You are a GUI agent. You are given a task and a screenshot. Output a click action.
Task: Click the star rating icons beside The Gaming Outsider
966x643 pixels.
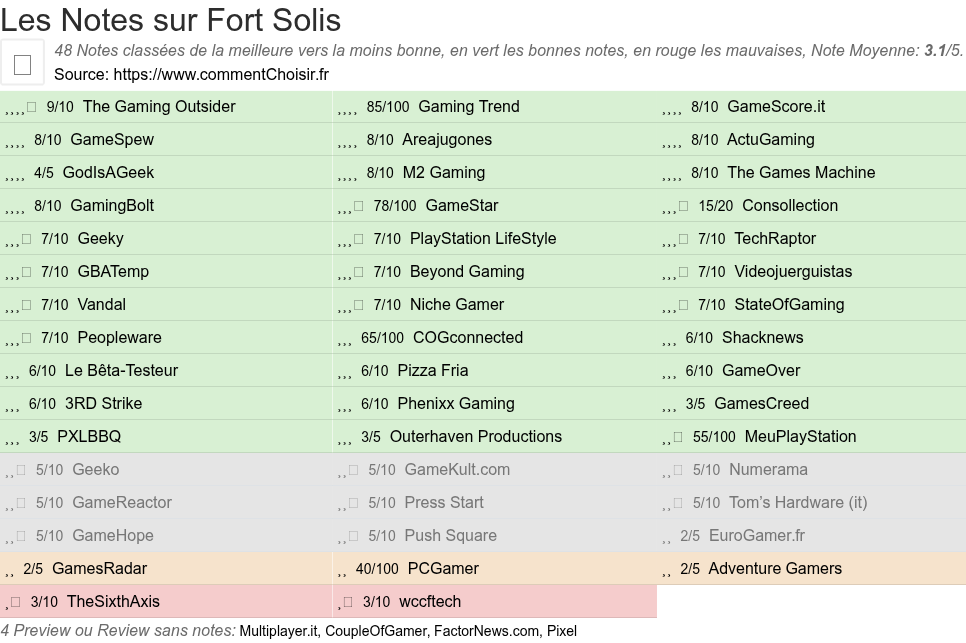coord(21,107)
